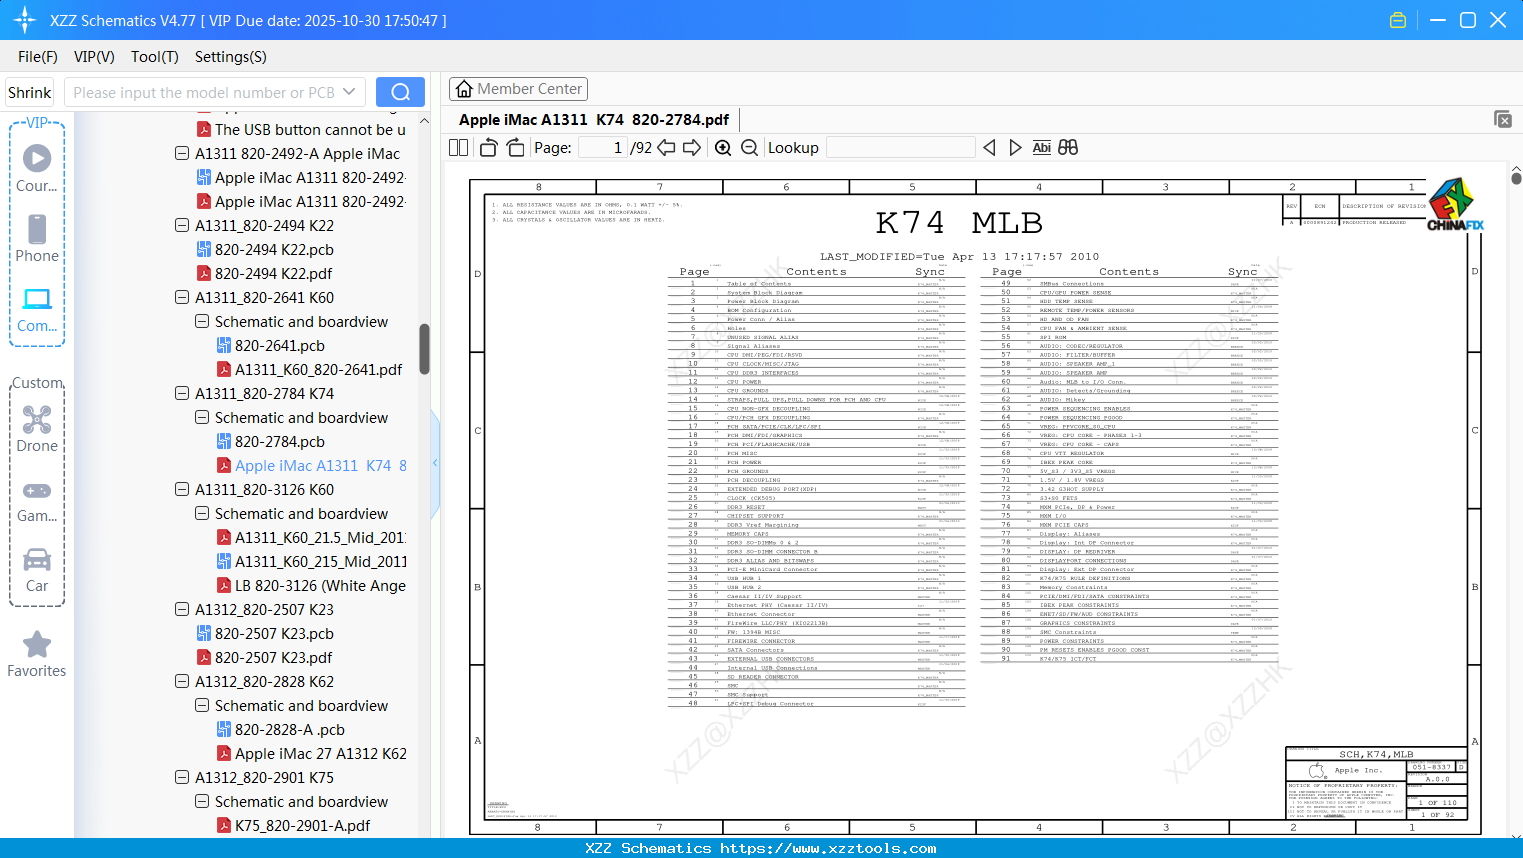1523x858 pixels.
Task: Open the Member Center
Action: pos(519,89)
